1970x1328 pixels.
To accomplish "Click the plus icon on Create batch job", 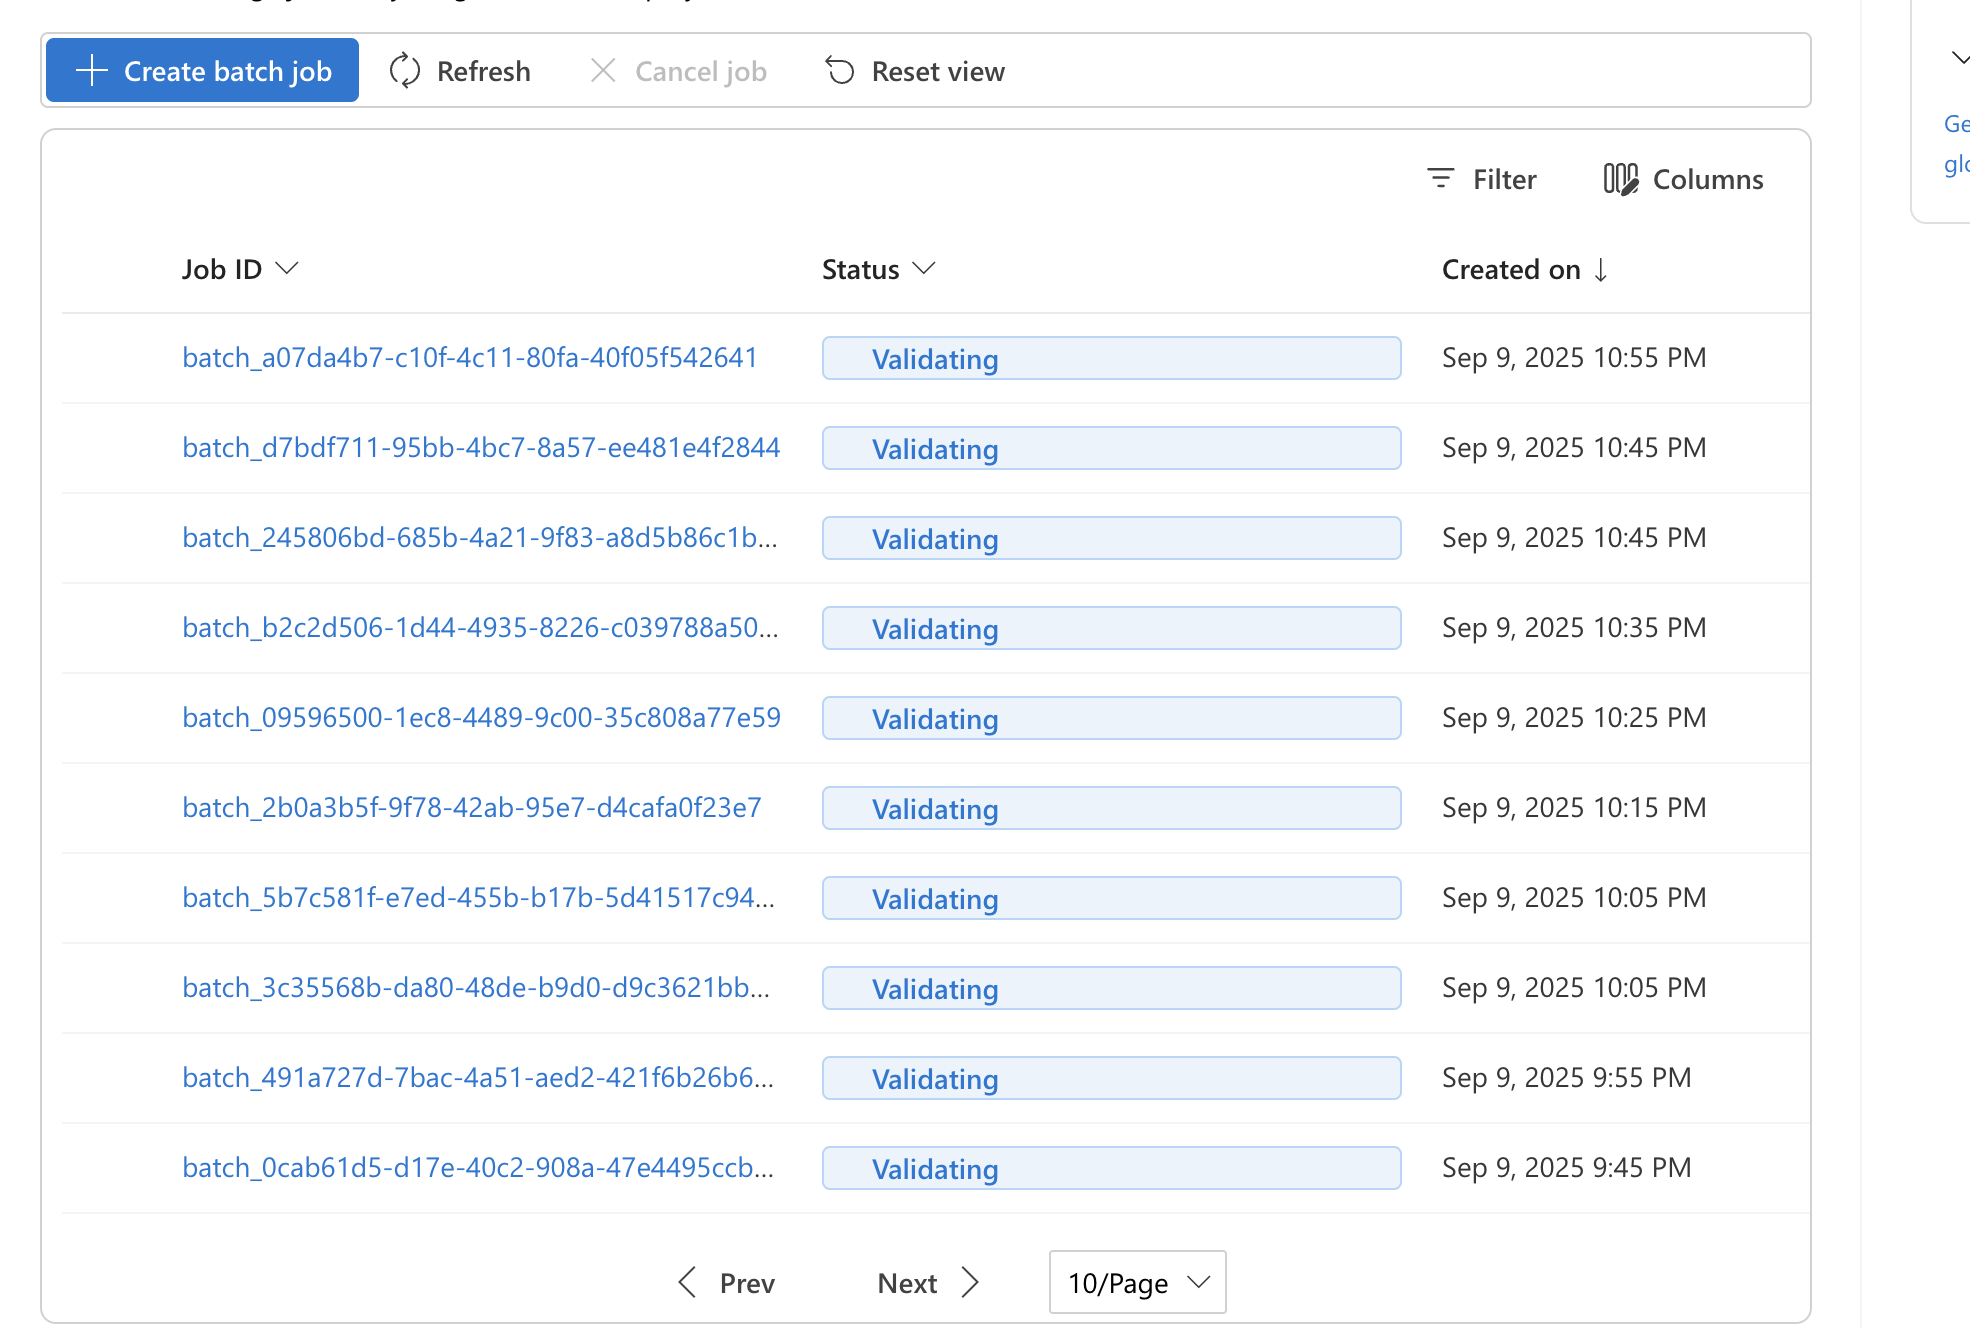I will point(91,70).
